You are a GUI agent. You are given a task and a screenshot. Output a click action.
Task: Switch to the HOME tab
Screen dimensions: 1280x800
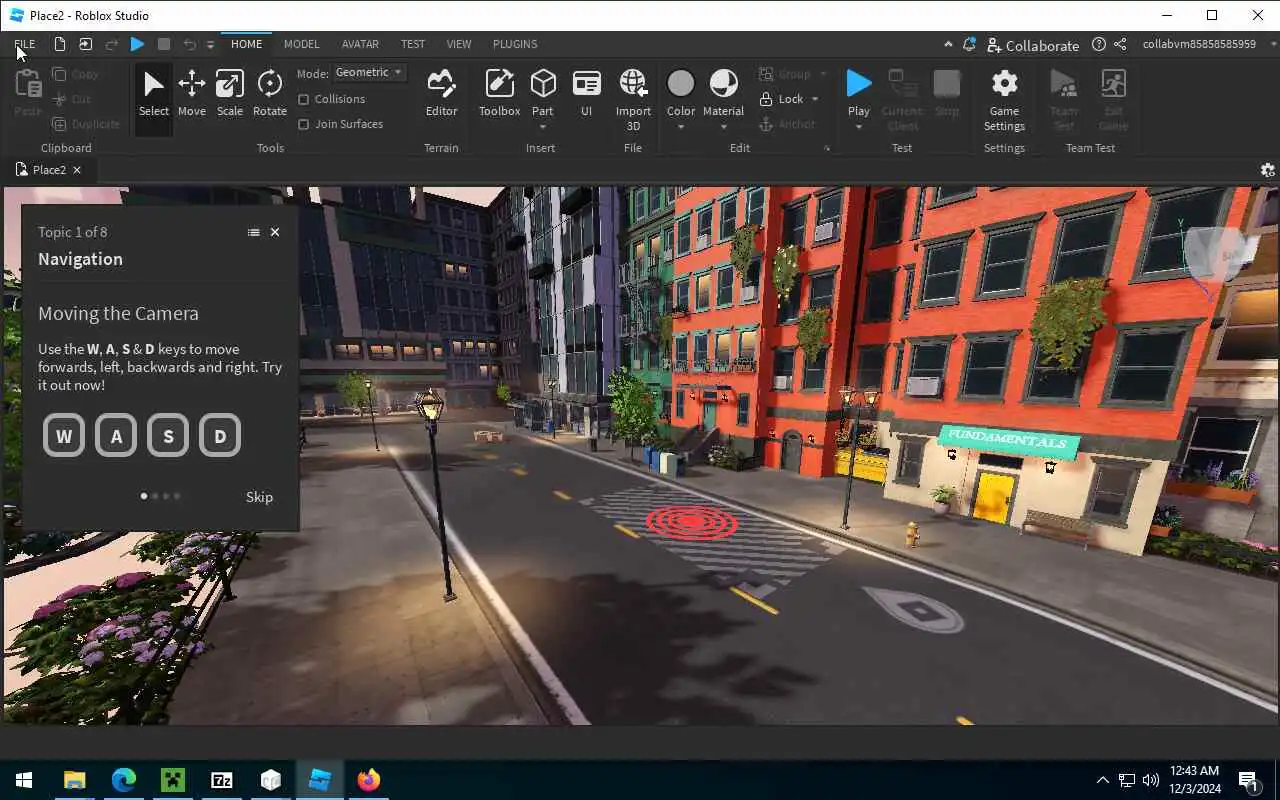246,44
